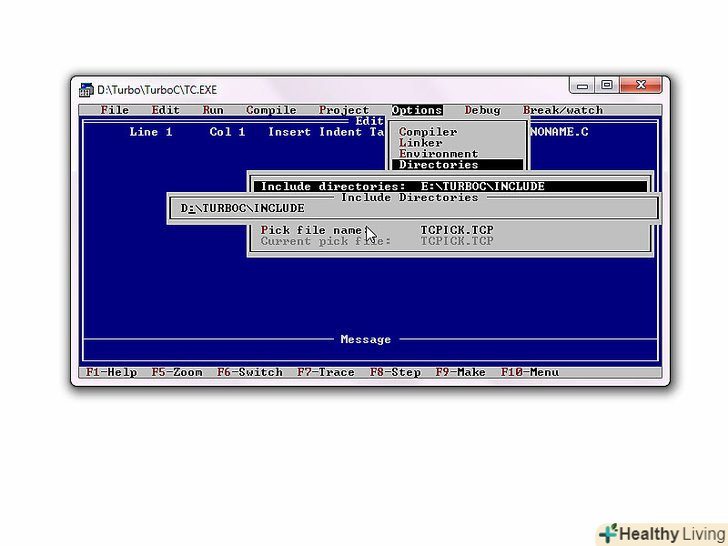The width and height of the screenshot is (728, 546).
Task: Open the File menu
Action: (x=115, y=111)
